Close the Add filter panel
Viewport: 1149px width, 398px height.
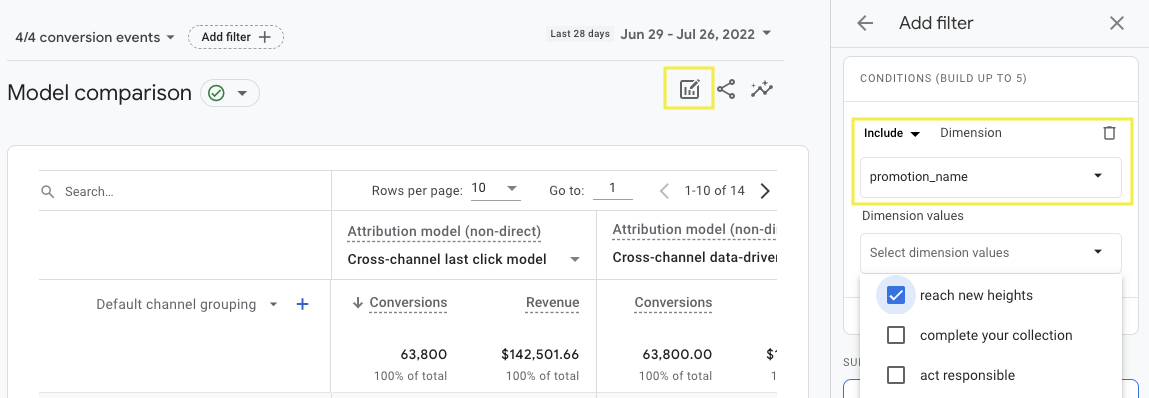coord(1117,23)
